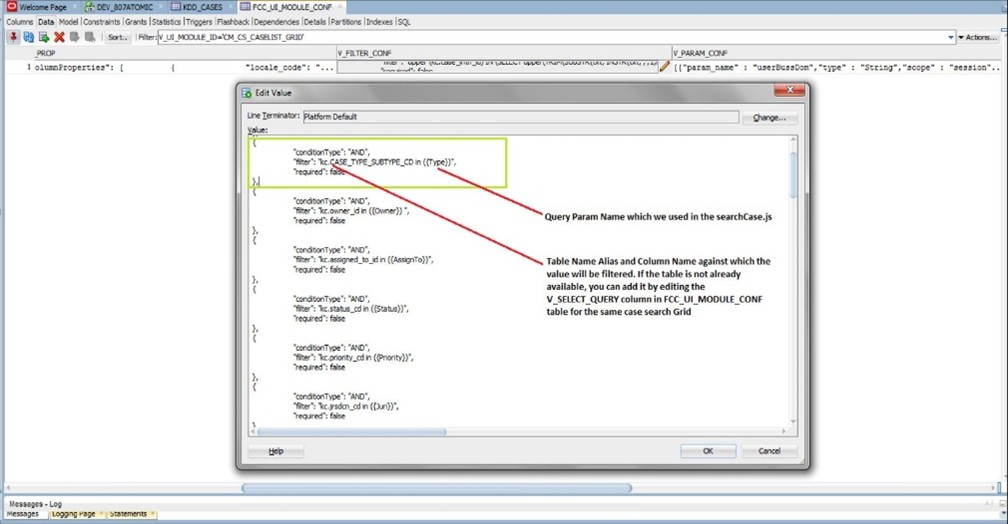Click the kc.CASE_TYPE_SUBTYPE_CD filter line
This screenshot has height=524, width=1008.
click(x=375, y=162)
